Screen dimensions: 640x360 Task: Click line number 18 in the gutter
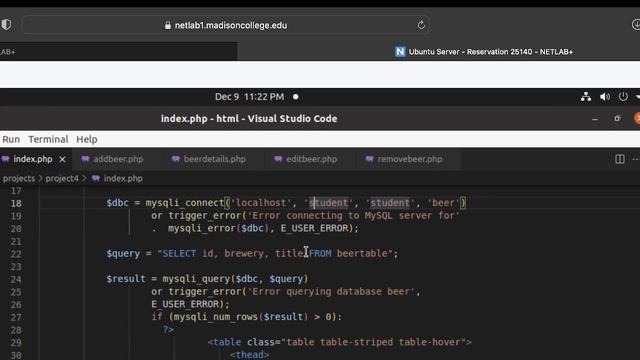[x=16, y=203]
